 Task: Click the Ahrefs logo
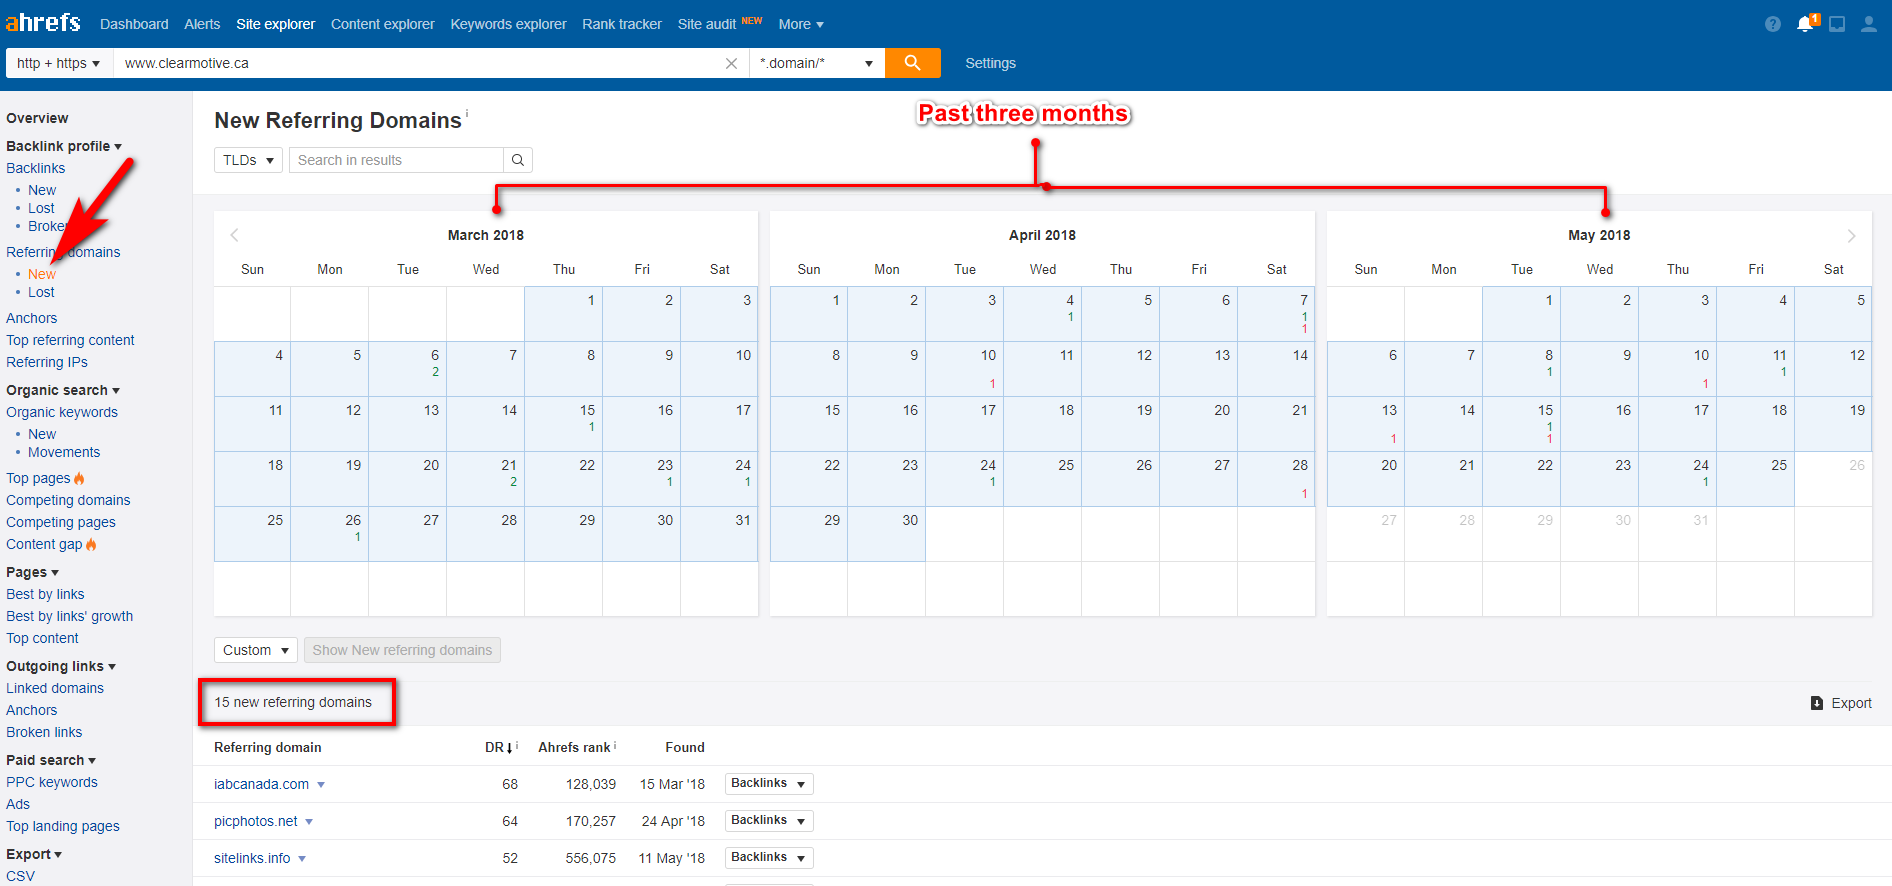point(43,22)
